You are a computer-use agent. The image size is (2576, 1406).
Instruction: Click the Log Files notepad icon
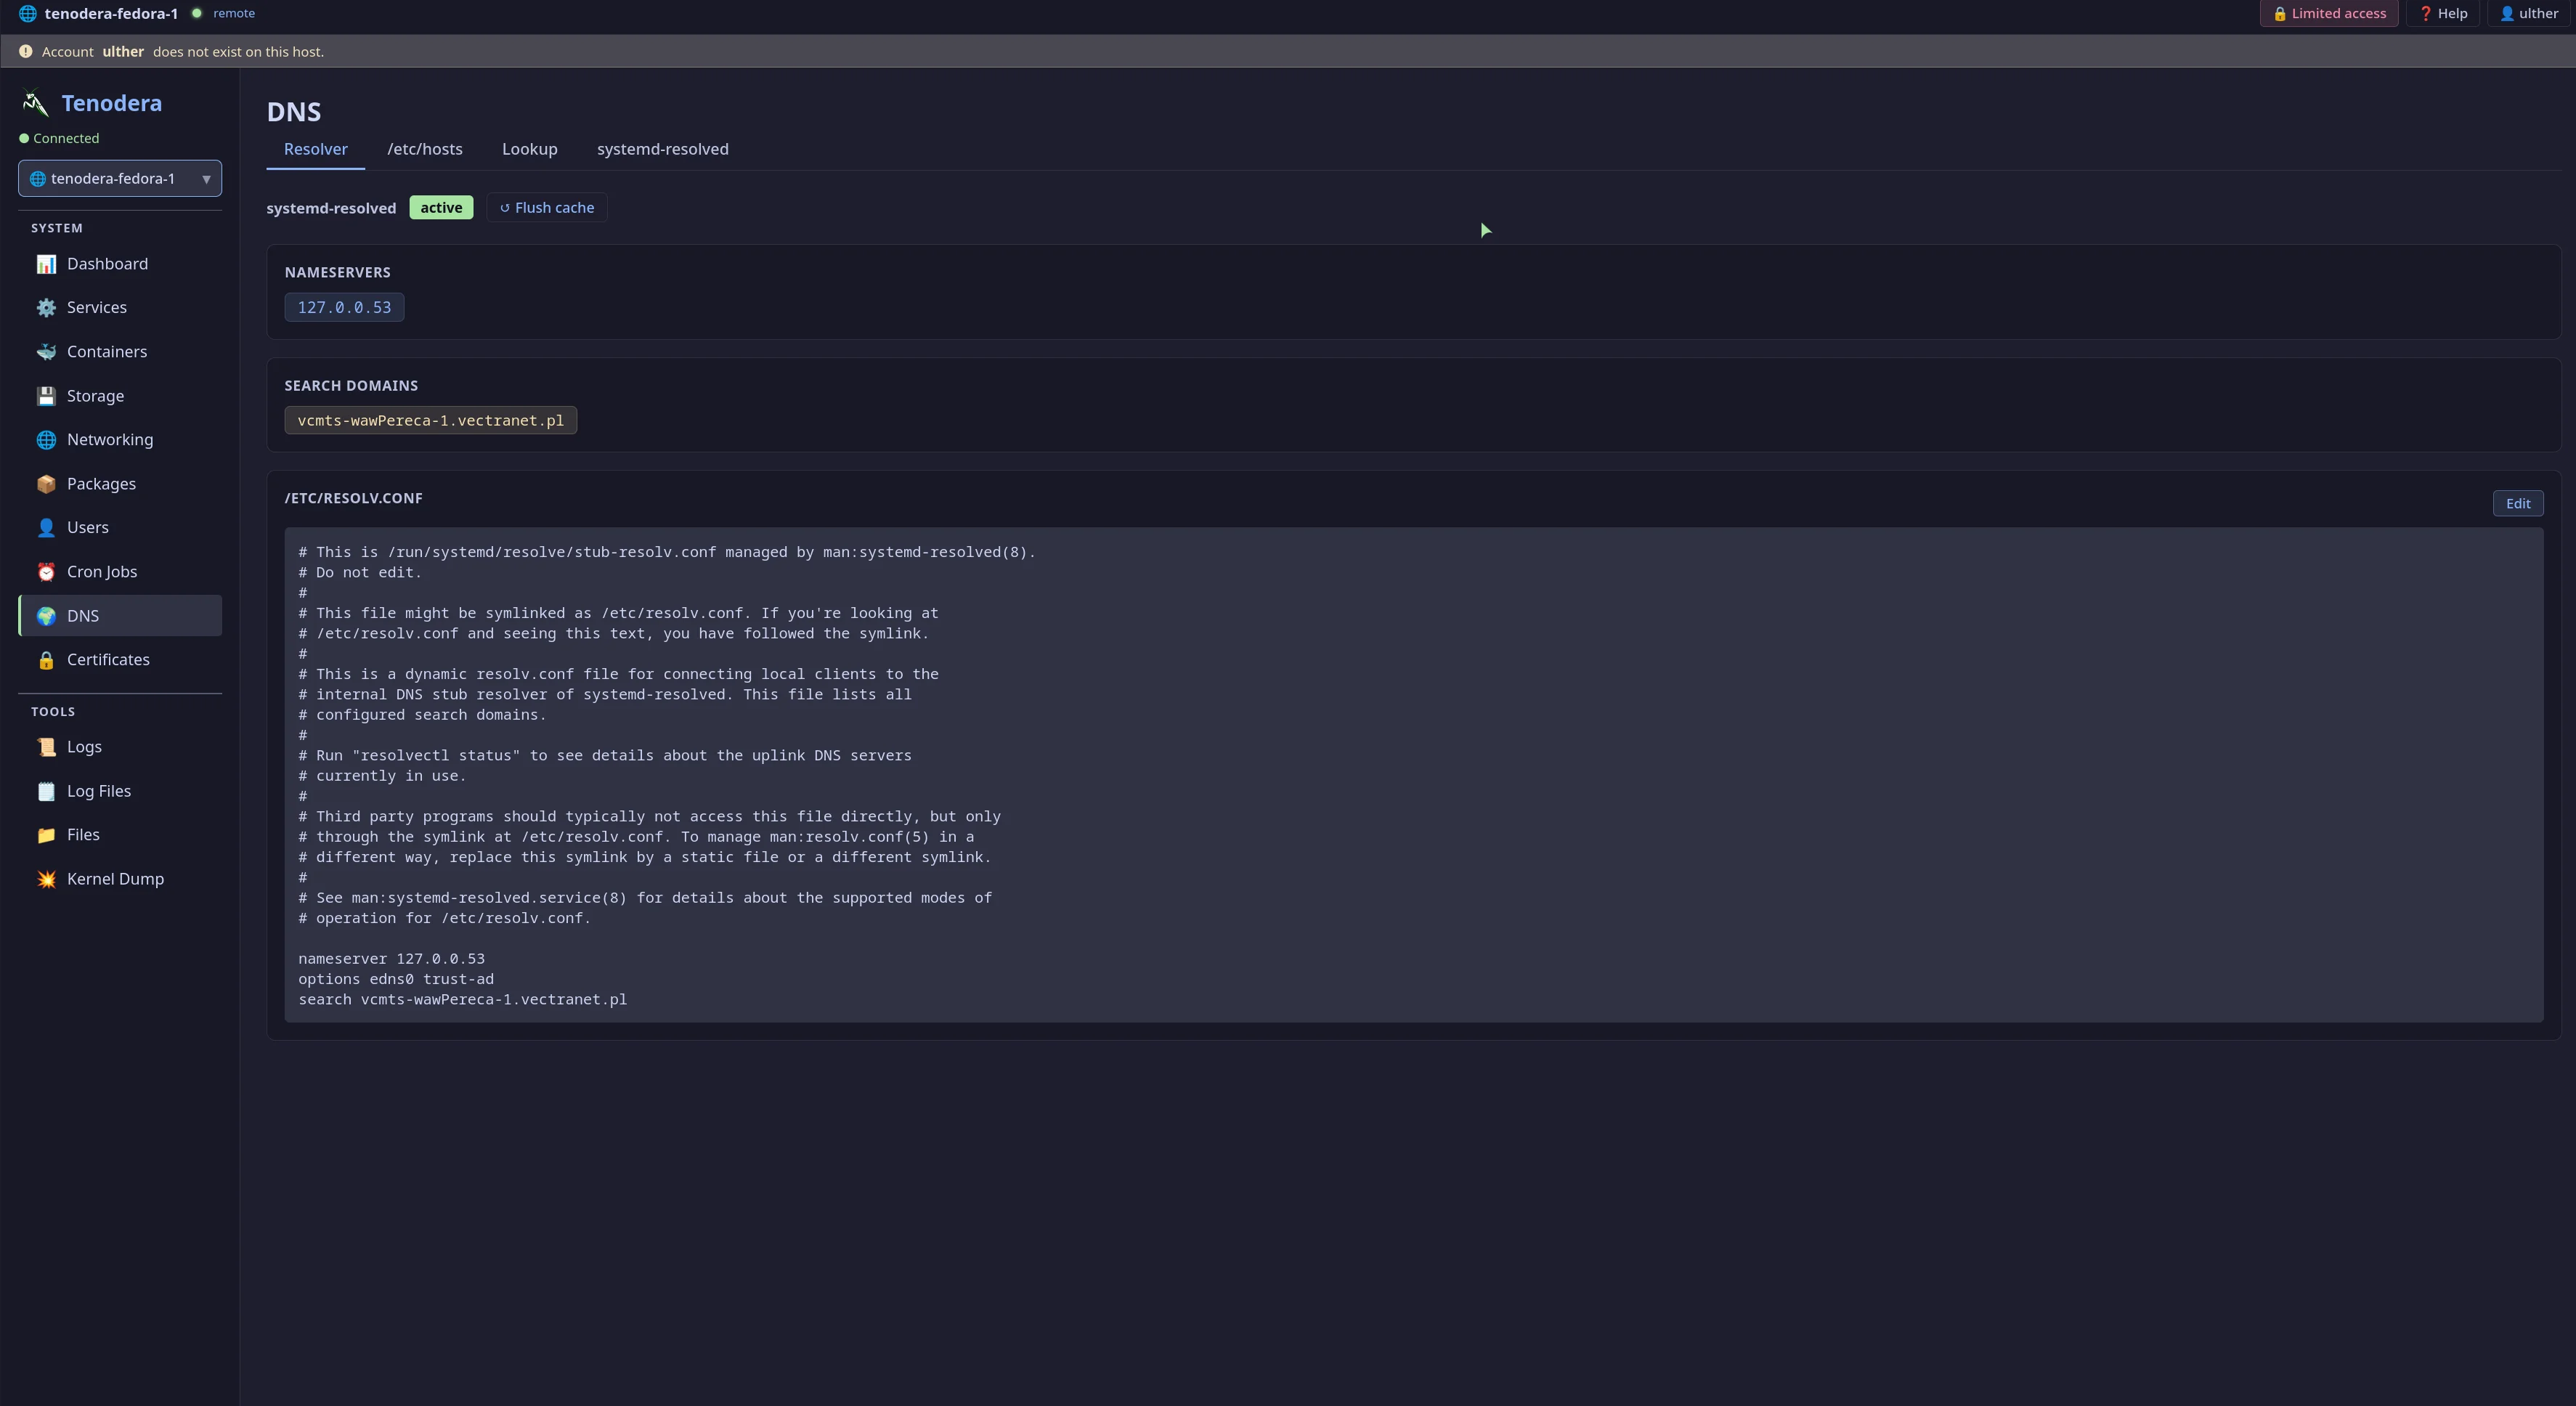click(x=46, y=791)
